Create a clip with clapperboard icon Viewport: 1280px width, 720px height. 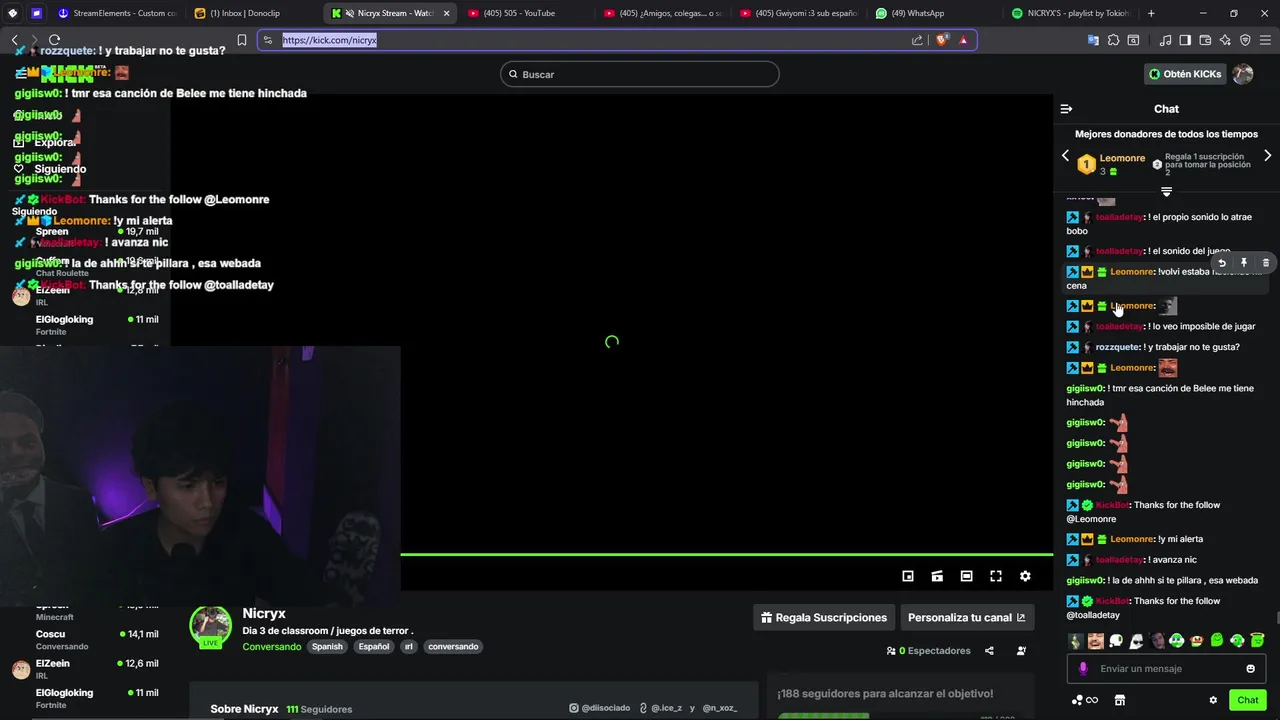click(x=937, y=576)
